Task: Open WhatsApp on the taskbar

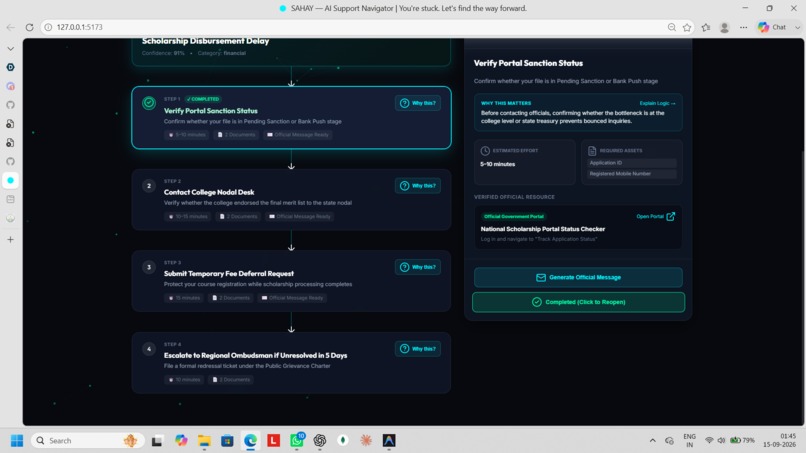Action: (x=297, y=440)
